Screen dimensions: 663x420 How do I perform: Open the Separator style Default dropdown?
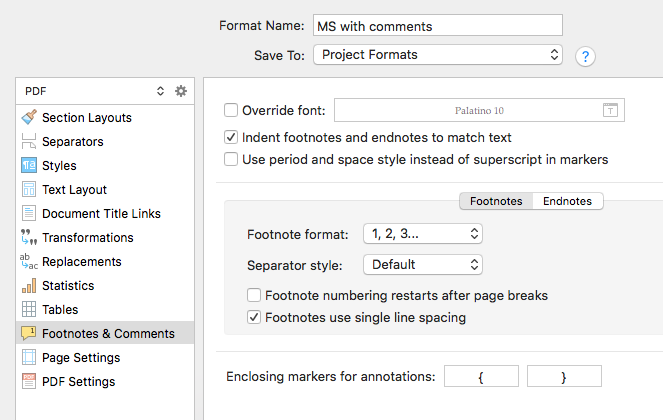[423, 265]
